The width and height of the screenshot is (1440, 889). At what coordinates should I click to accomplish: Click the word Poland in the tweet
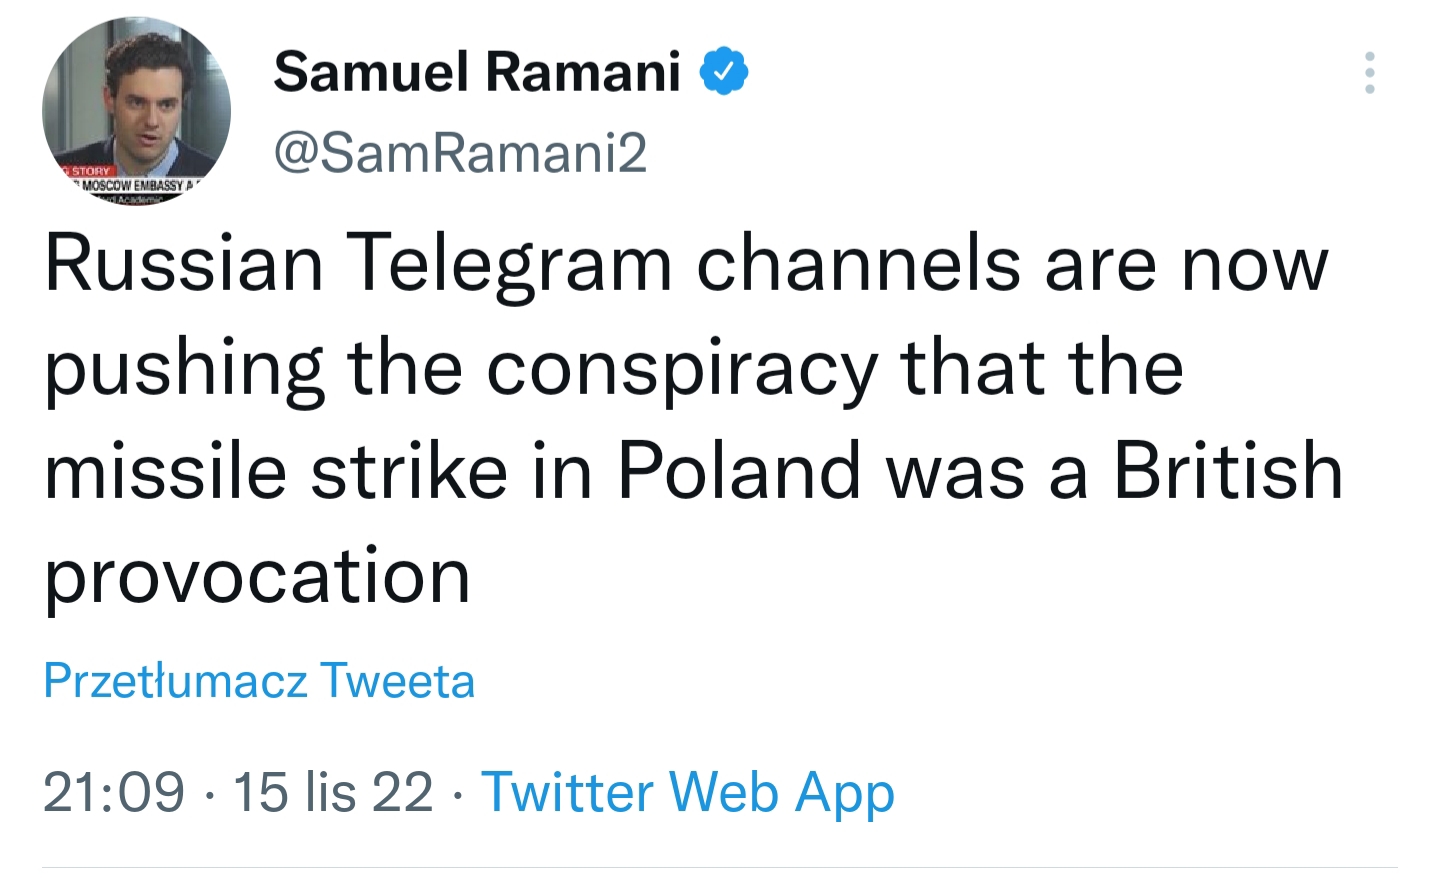(739, 471)
